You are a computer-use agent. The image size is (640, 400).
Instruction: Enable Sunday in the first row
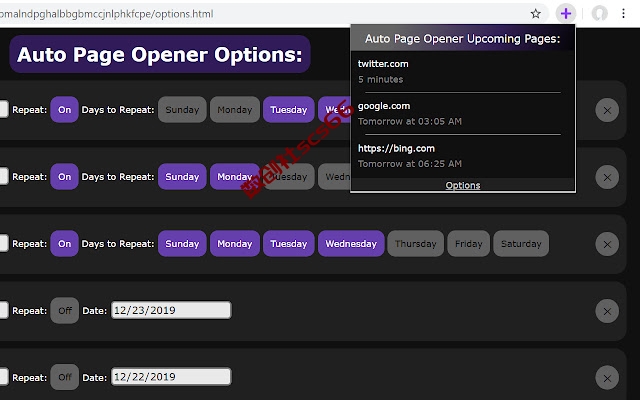coord(182,110)
